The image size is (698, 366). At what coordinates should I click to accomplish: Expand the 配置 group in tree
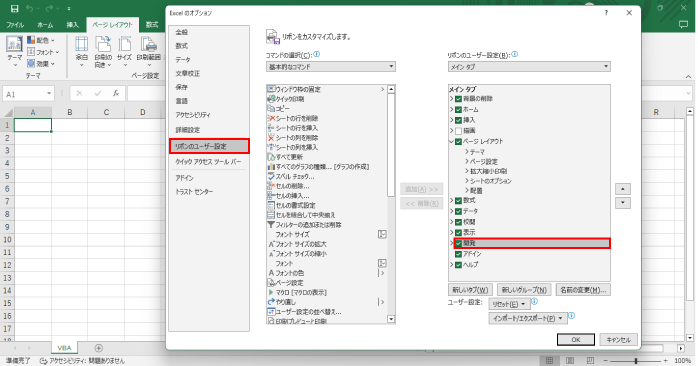[x=467, y=191]
